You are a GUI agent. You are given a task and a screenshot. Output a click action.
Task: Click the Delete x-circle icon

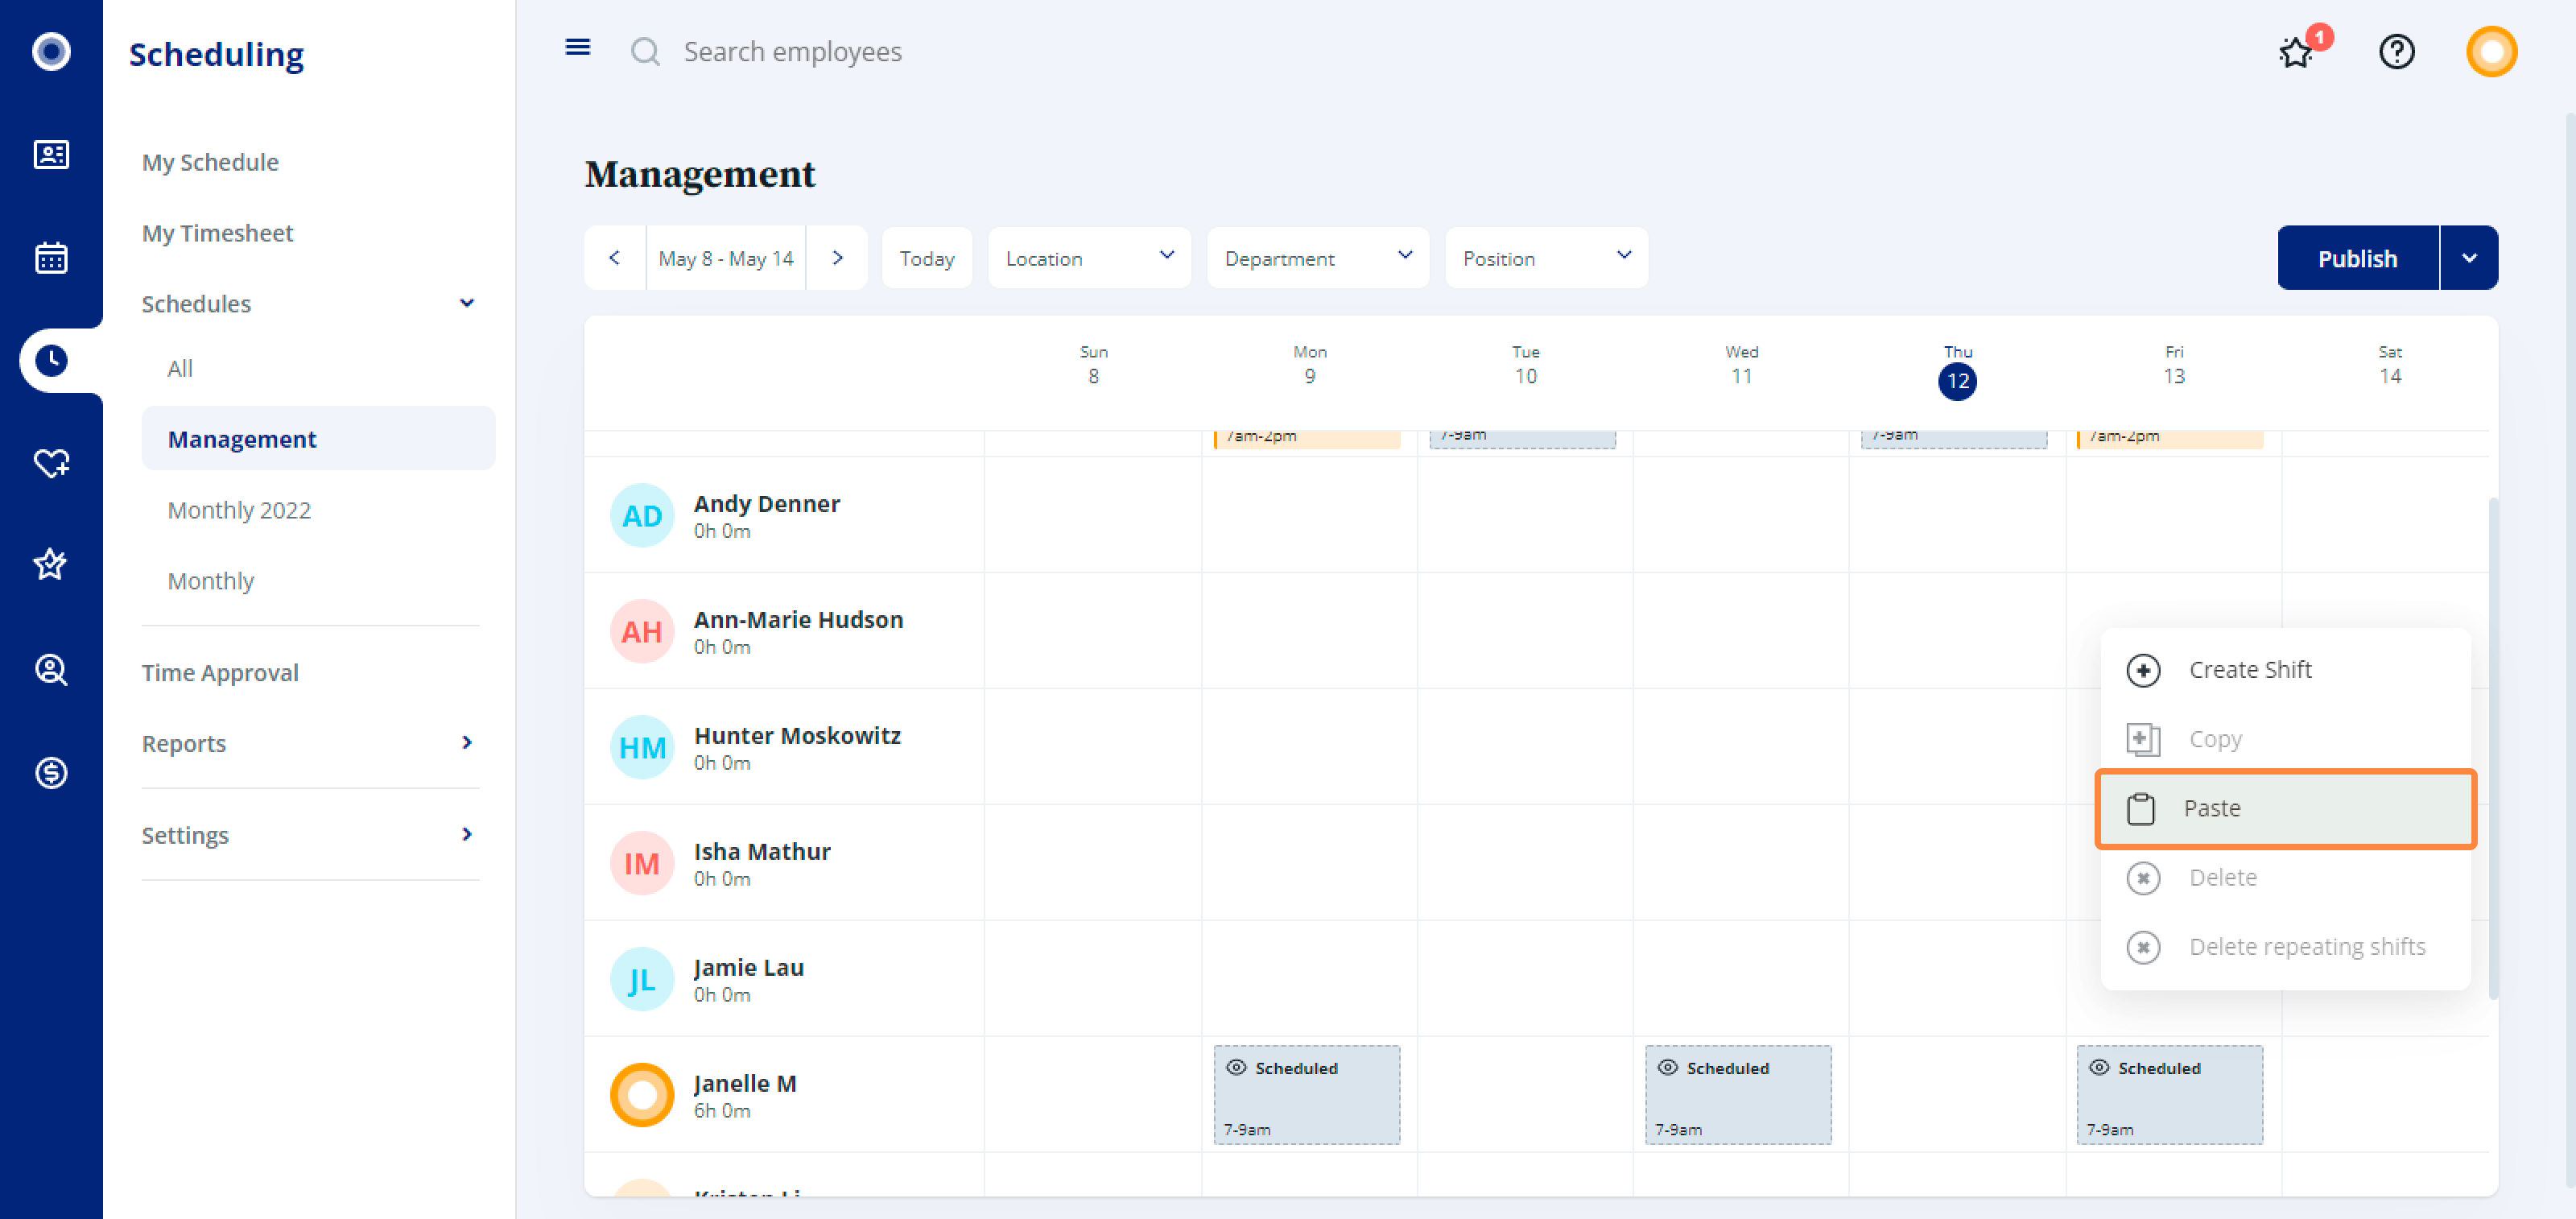coord(2143,878)
